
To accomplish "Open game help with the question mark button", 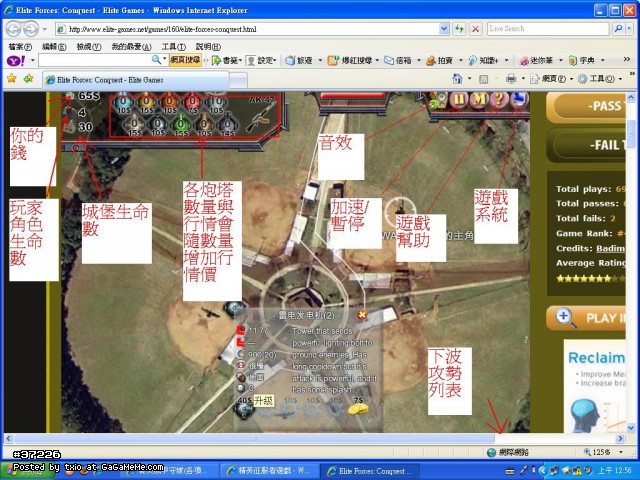I will click(499, 99).
